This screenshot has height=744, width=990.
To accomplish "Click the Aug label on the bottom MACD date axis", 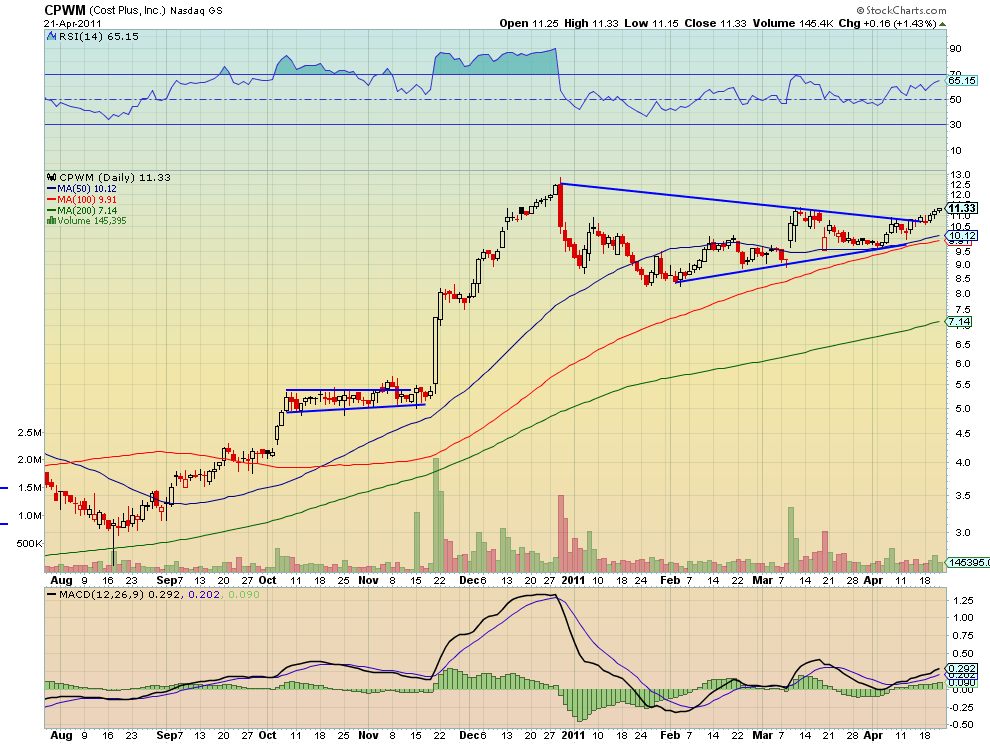I will tap(61, 735).
